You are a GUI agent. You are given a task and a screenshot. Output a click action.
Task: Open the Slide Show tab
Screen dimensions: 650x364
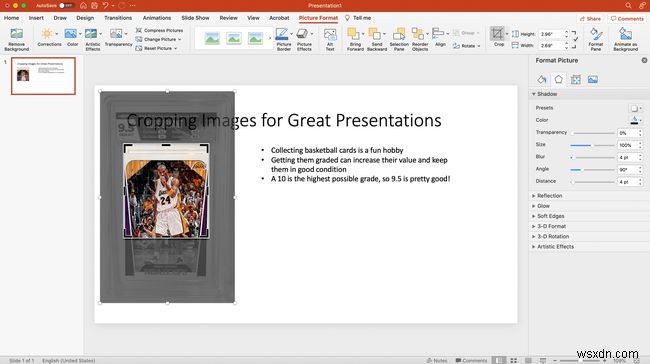195,18
